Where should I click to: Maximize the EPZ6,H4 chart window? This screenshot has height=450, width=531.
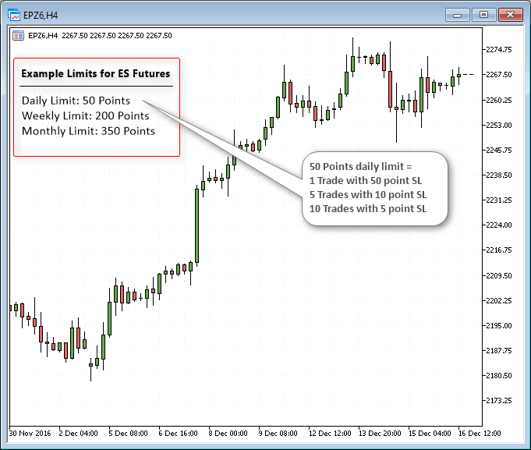click(x=484, y=15)
